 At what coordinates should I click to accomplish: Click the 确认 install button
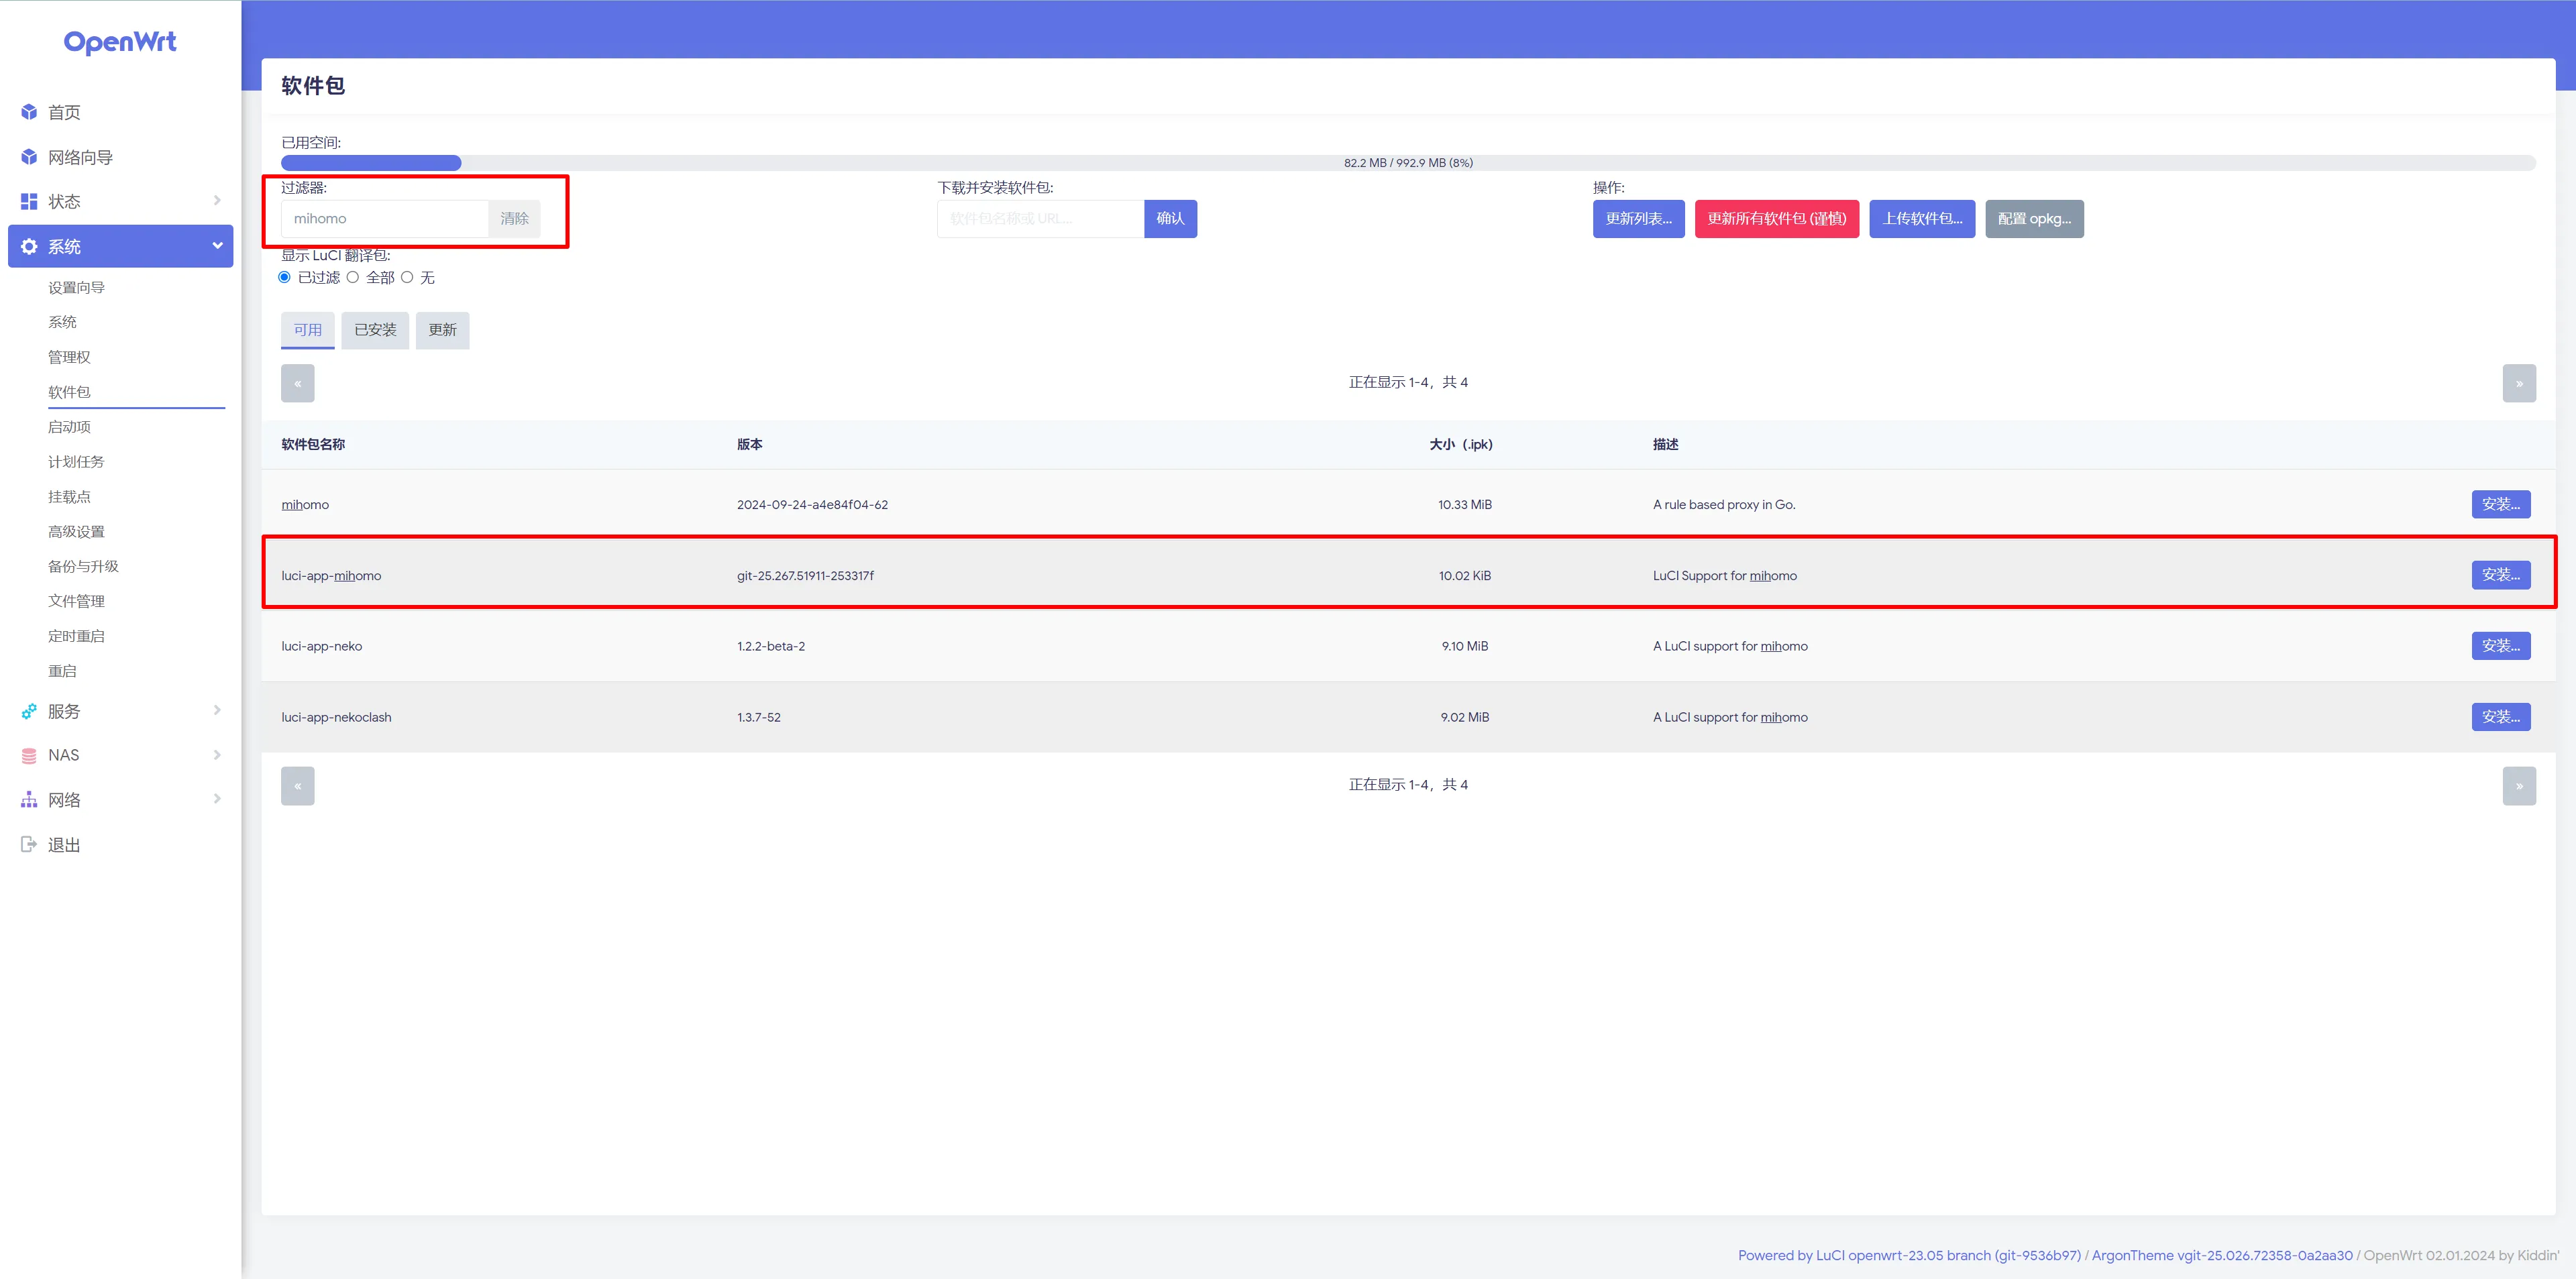click(1170, 219)
